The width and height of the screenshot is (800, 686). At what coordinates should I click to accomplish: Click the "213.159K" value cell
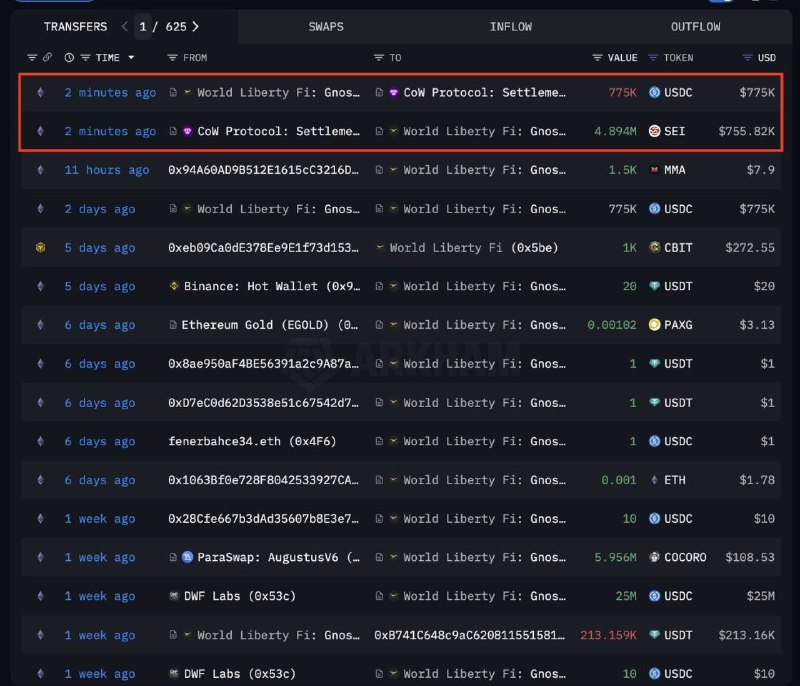608,634
